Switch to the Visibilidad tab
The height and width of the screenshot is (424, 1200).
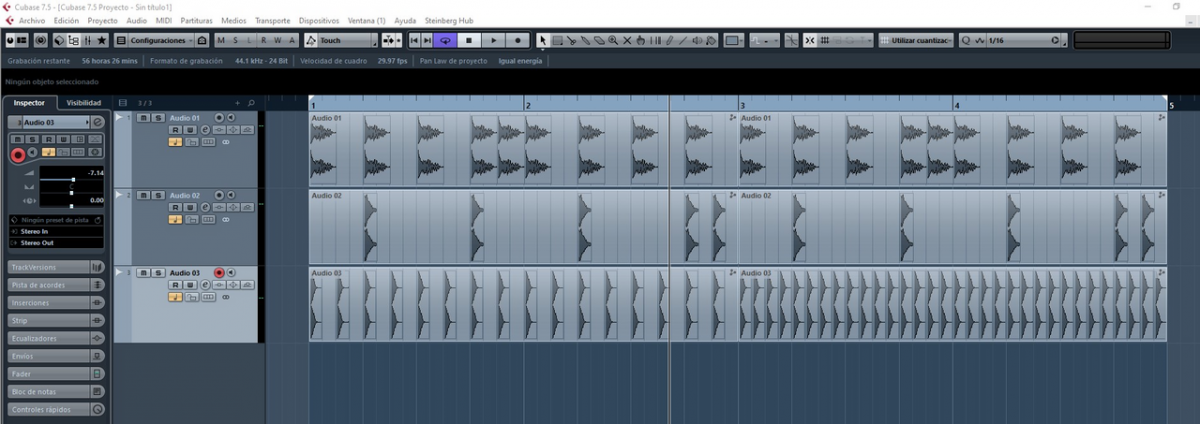tap(83, 103)
